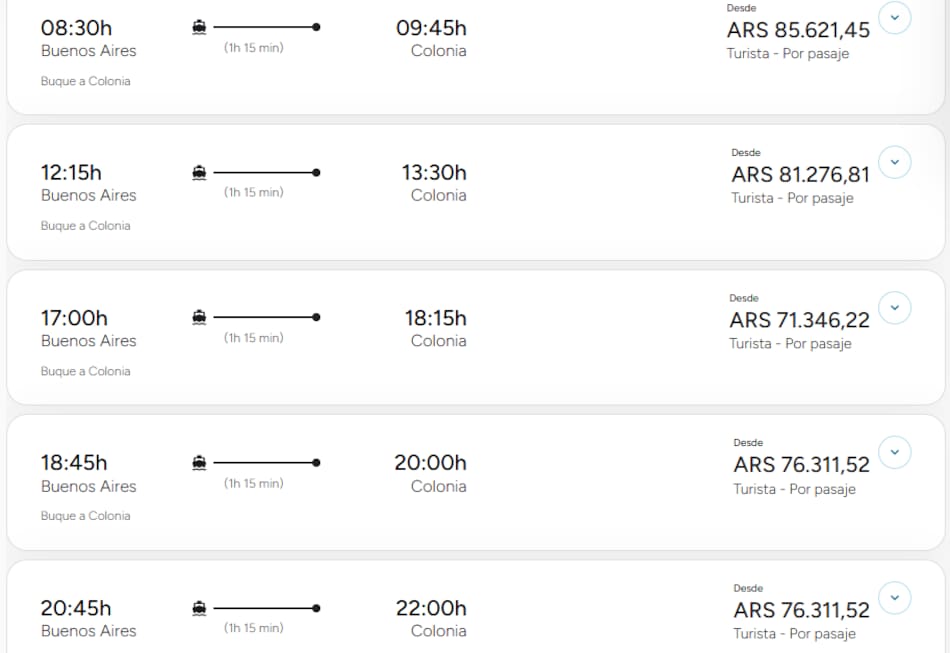Click the ferry icon on the 08:30h trip
950x653 pixels.
(199, 28)
